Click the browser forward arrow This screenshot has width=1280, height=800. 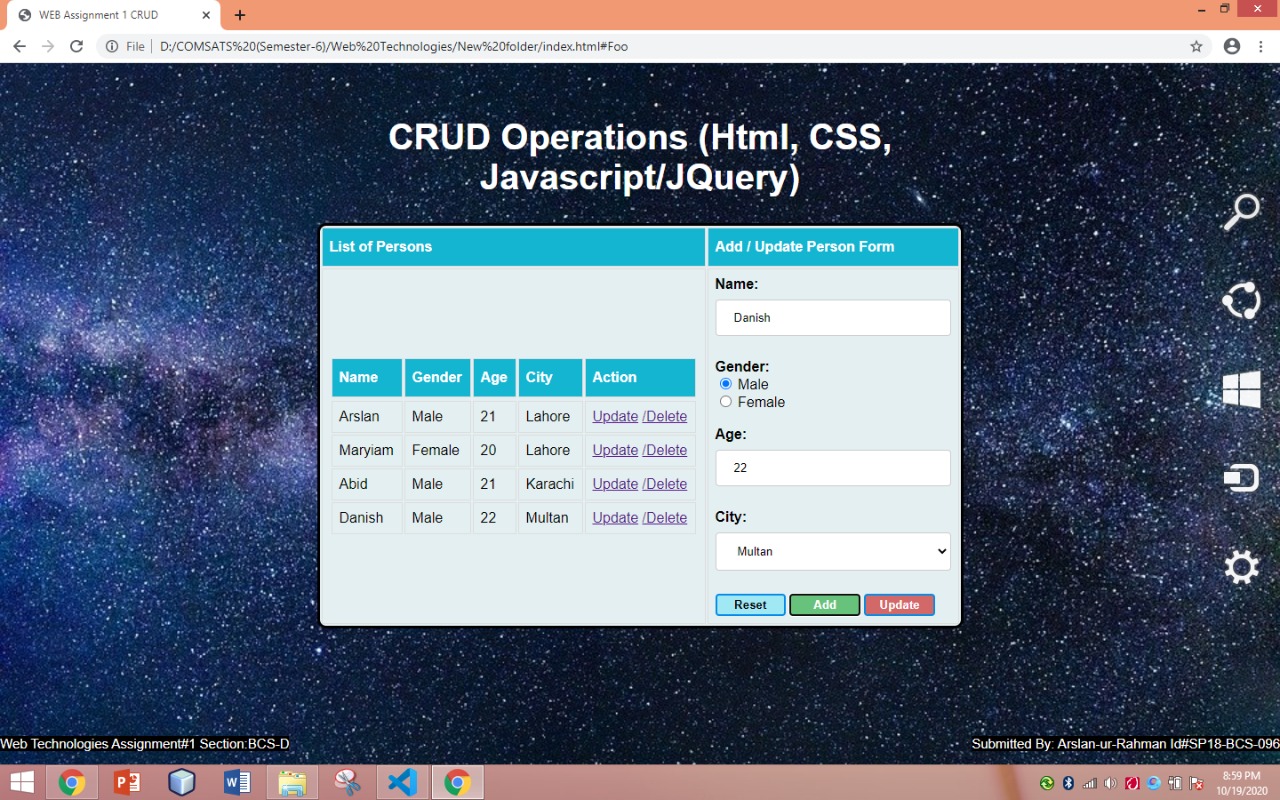pos(48,46)
